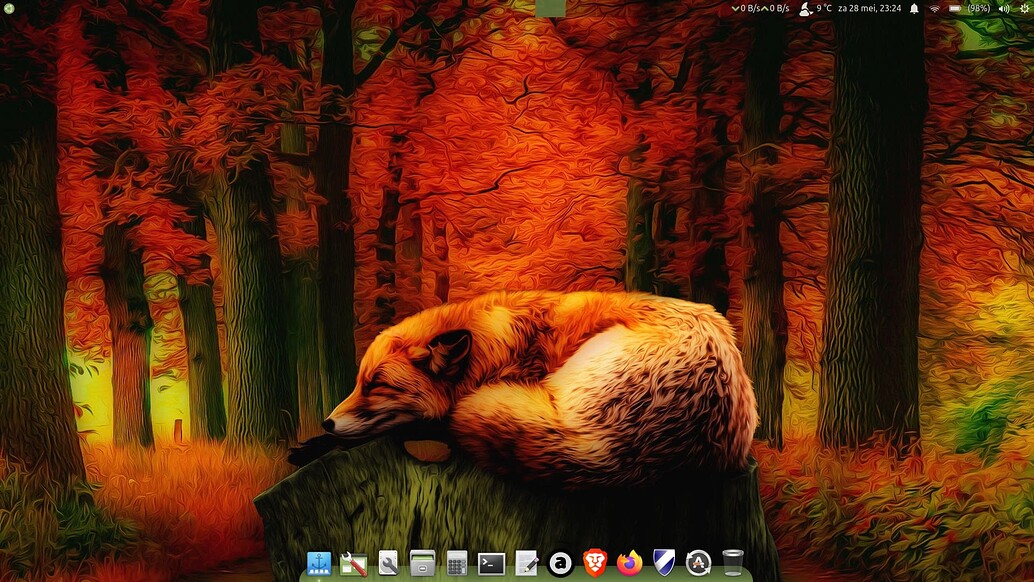Open the file cabinet archive manager icon
The width and height of the screenshot is (1034, 582).
pyautogui.click(x=422, y=564)
